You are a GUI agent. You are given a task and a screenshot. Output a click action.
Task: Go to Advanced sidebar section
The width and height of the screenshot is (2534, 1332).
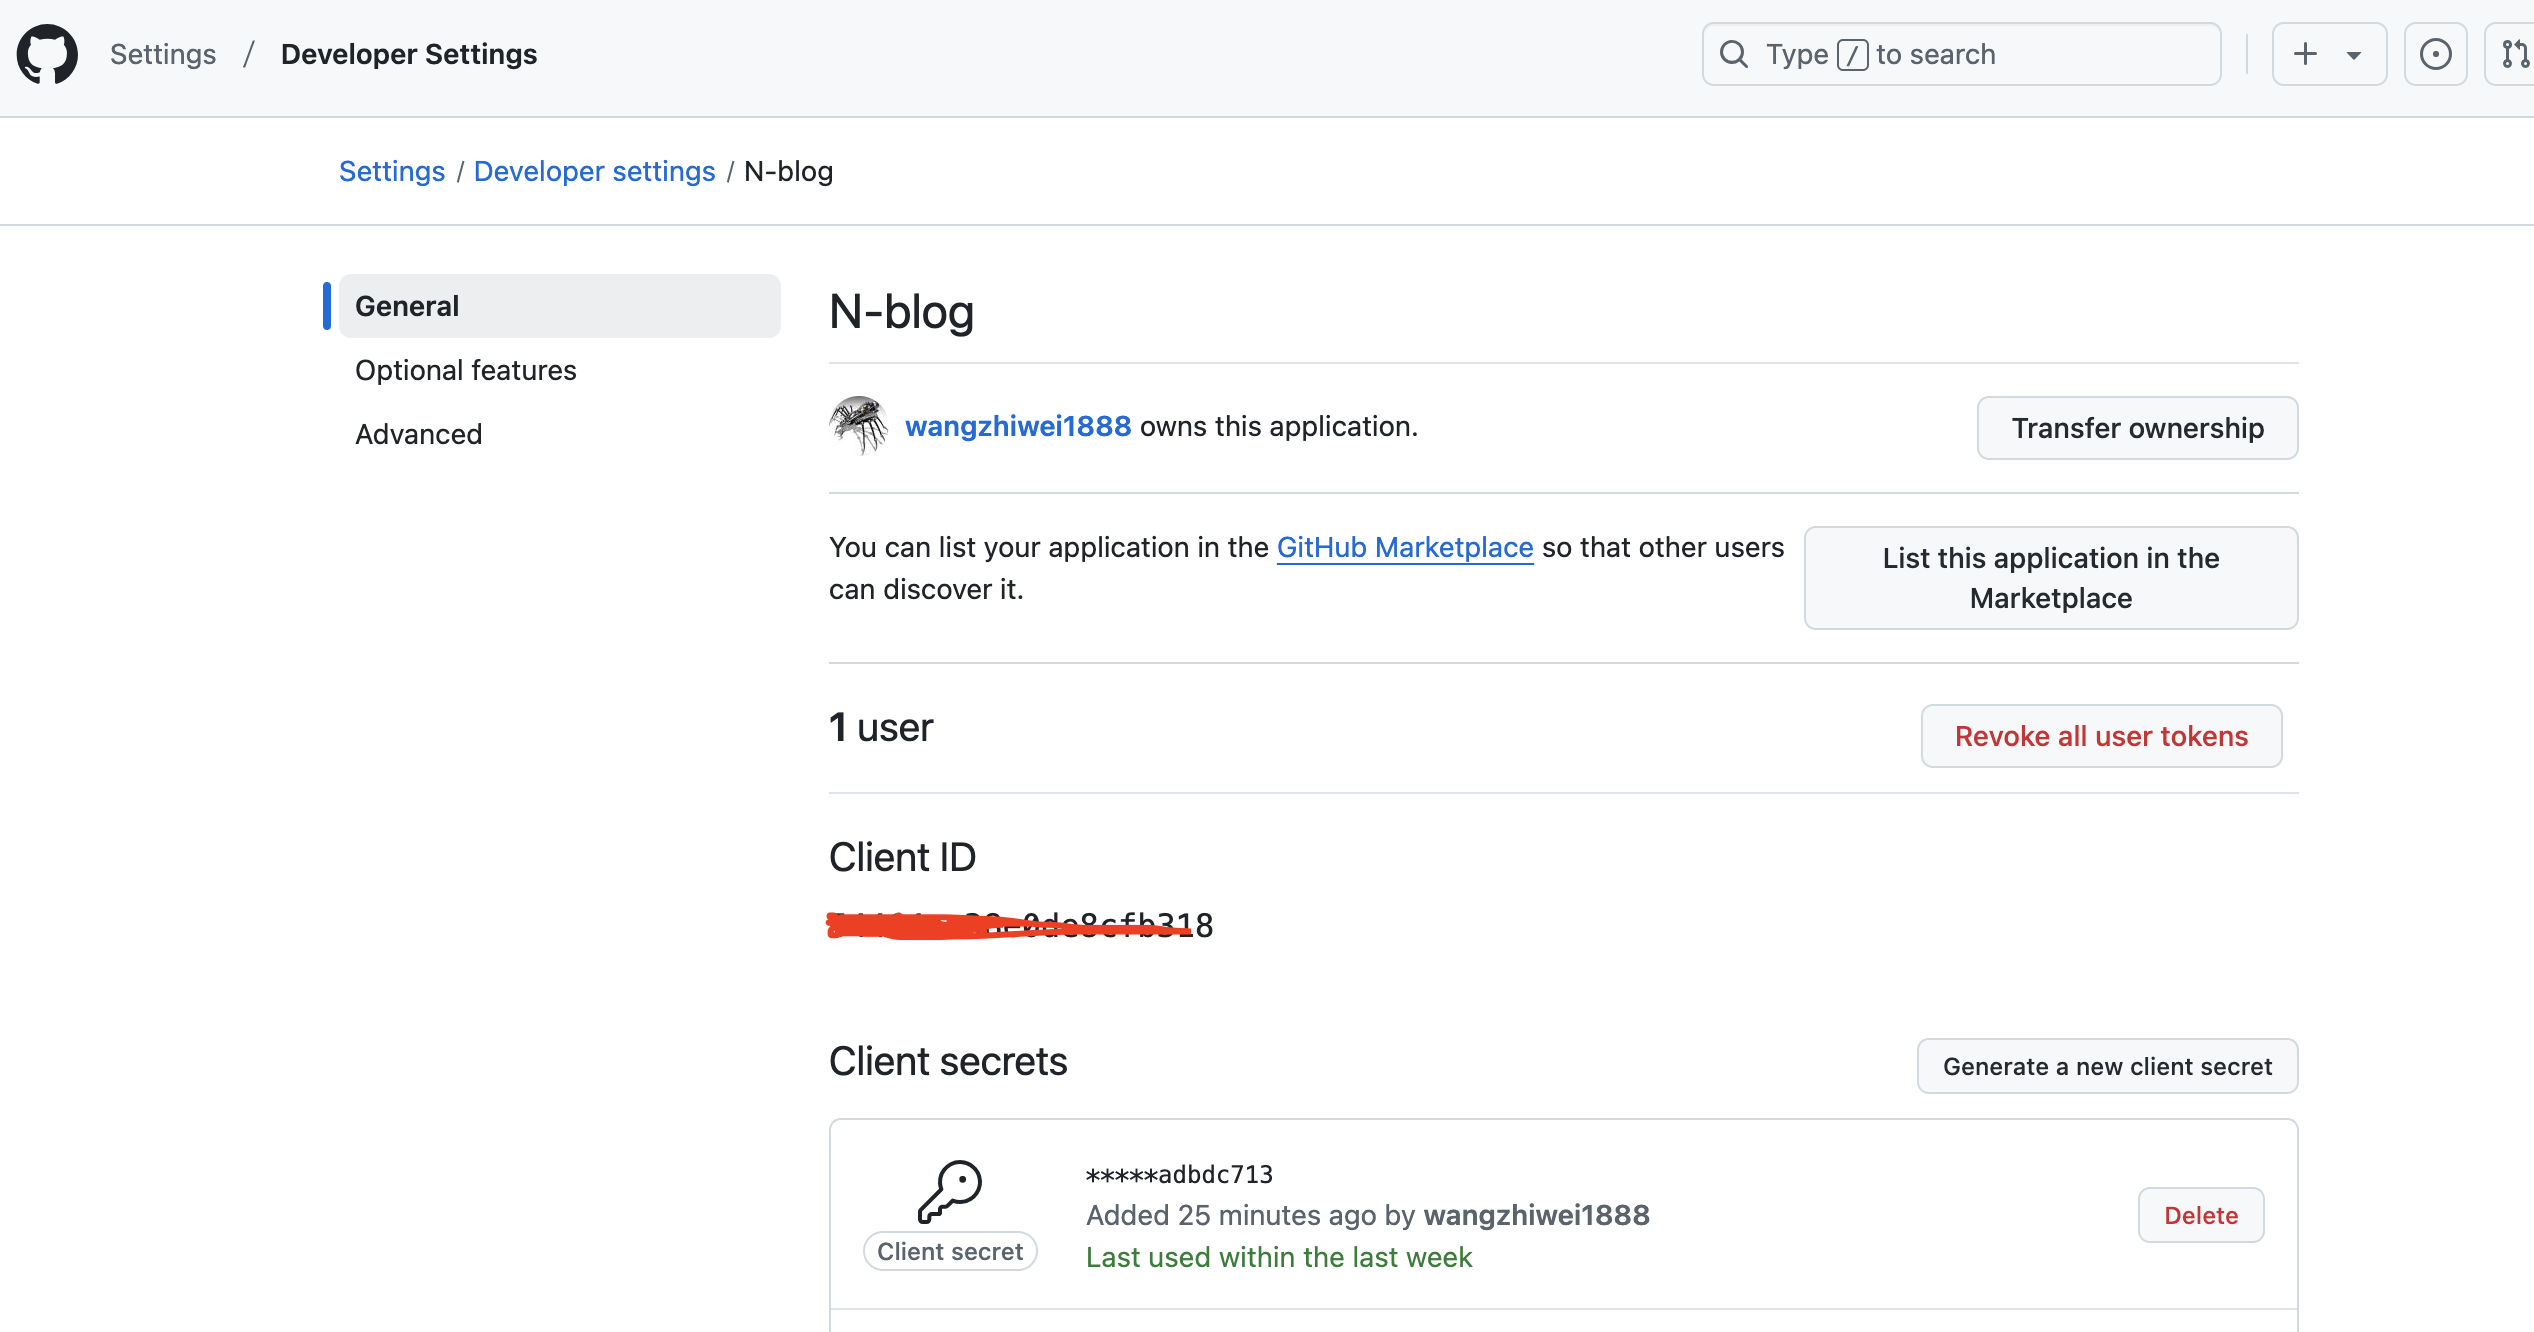pos(419,434)
